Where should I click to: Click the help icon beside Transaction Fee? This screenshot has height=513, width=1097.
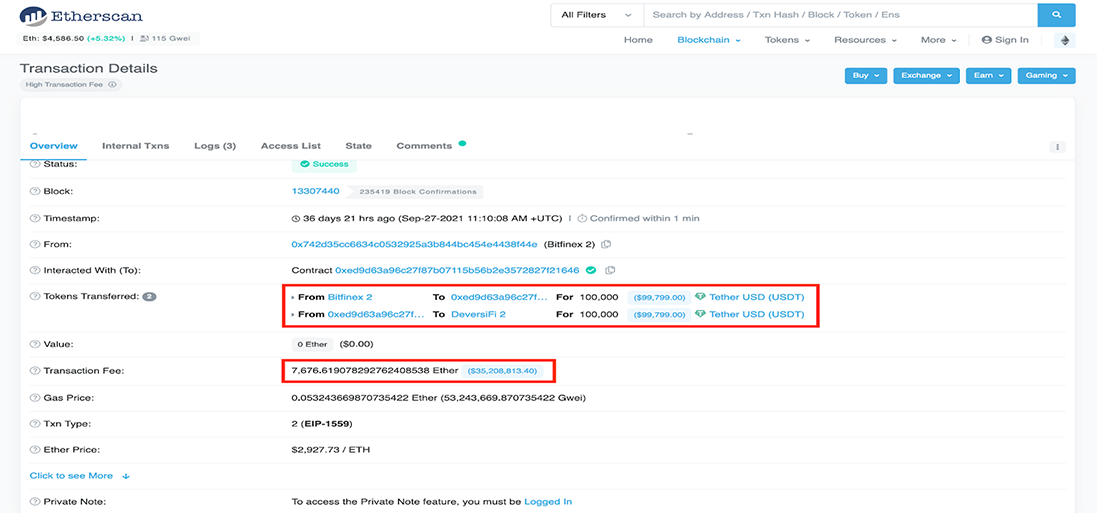click(x=34, y=371)
